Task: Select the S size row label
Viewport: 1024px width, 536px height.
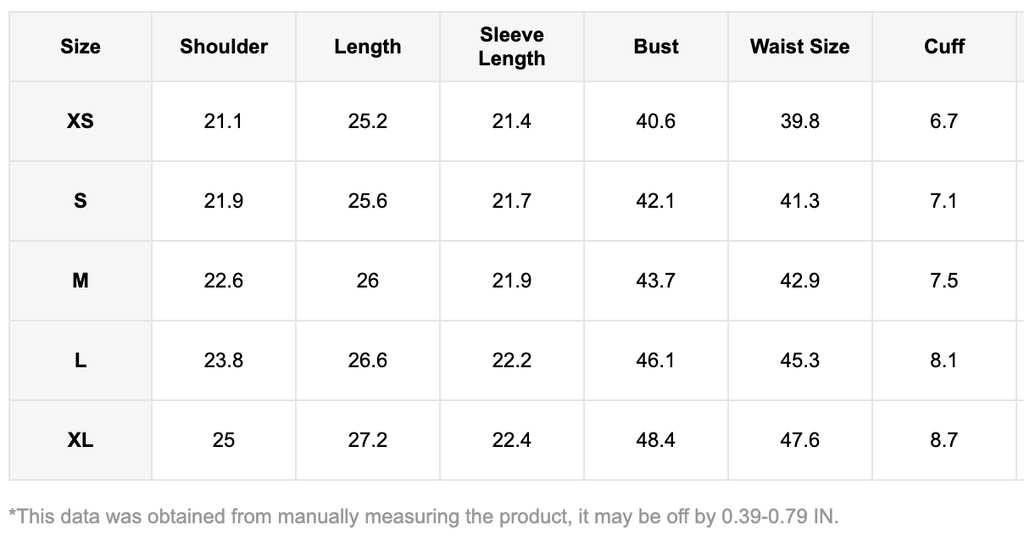Action: point(80,201)
